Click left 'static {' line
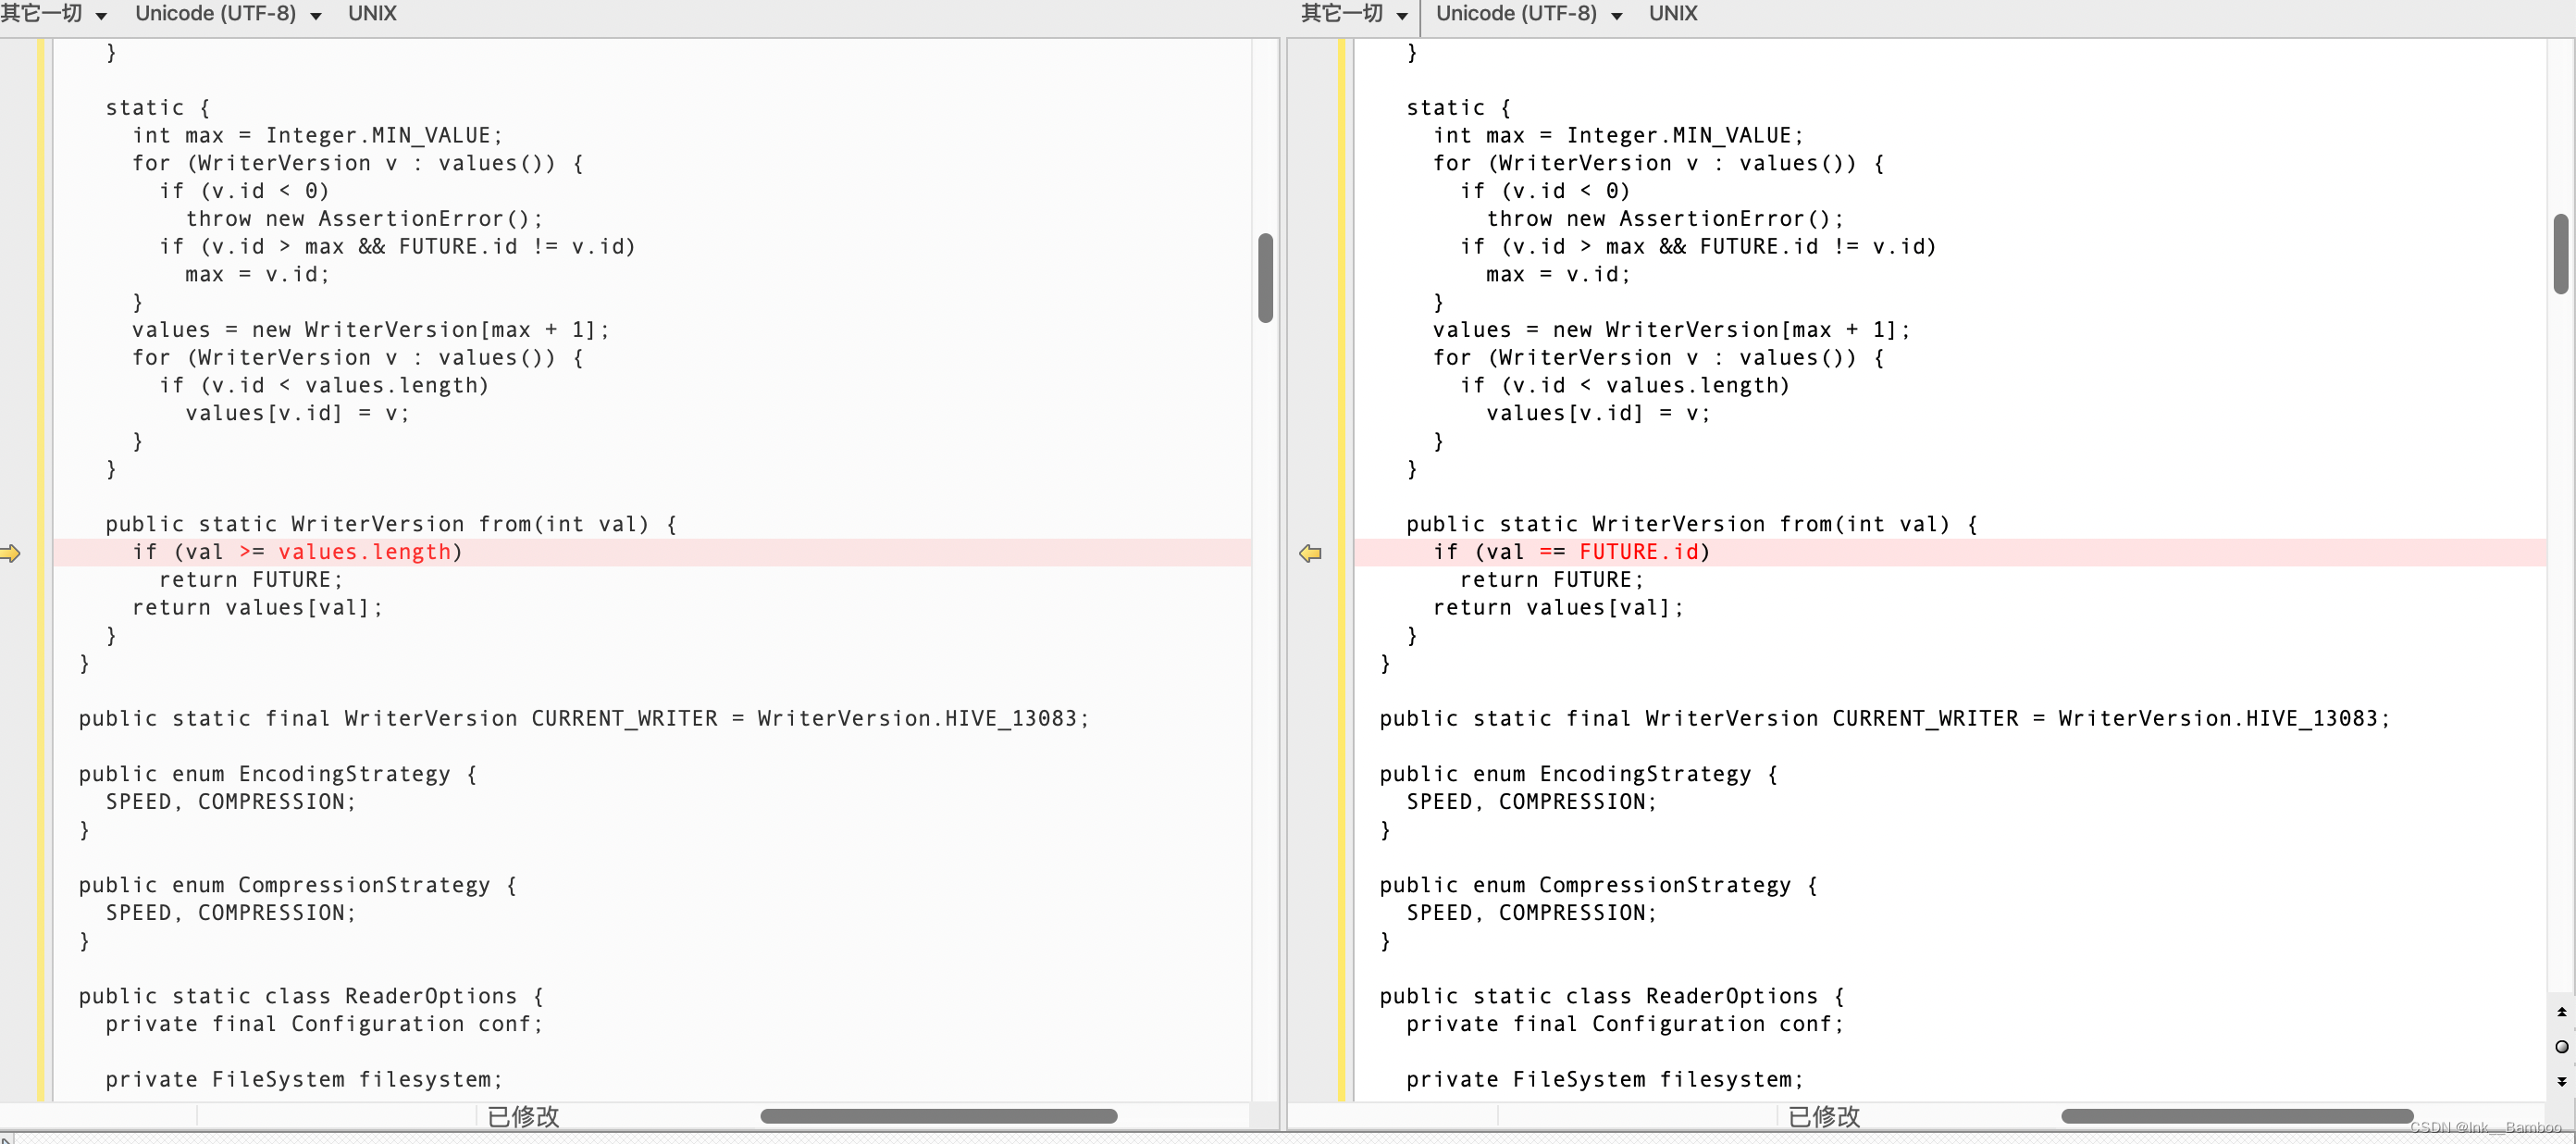This screenshot has width=2576, height=1144. tap(158, 108)
